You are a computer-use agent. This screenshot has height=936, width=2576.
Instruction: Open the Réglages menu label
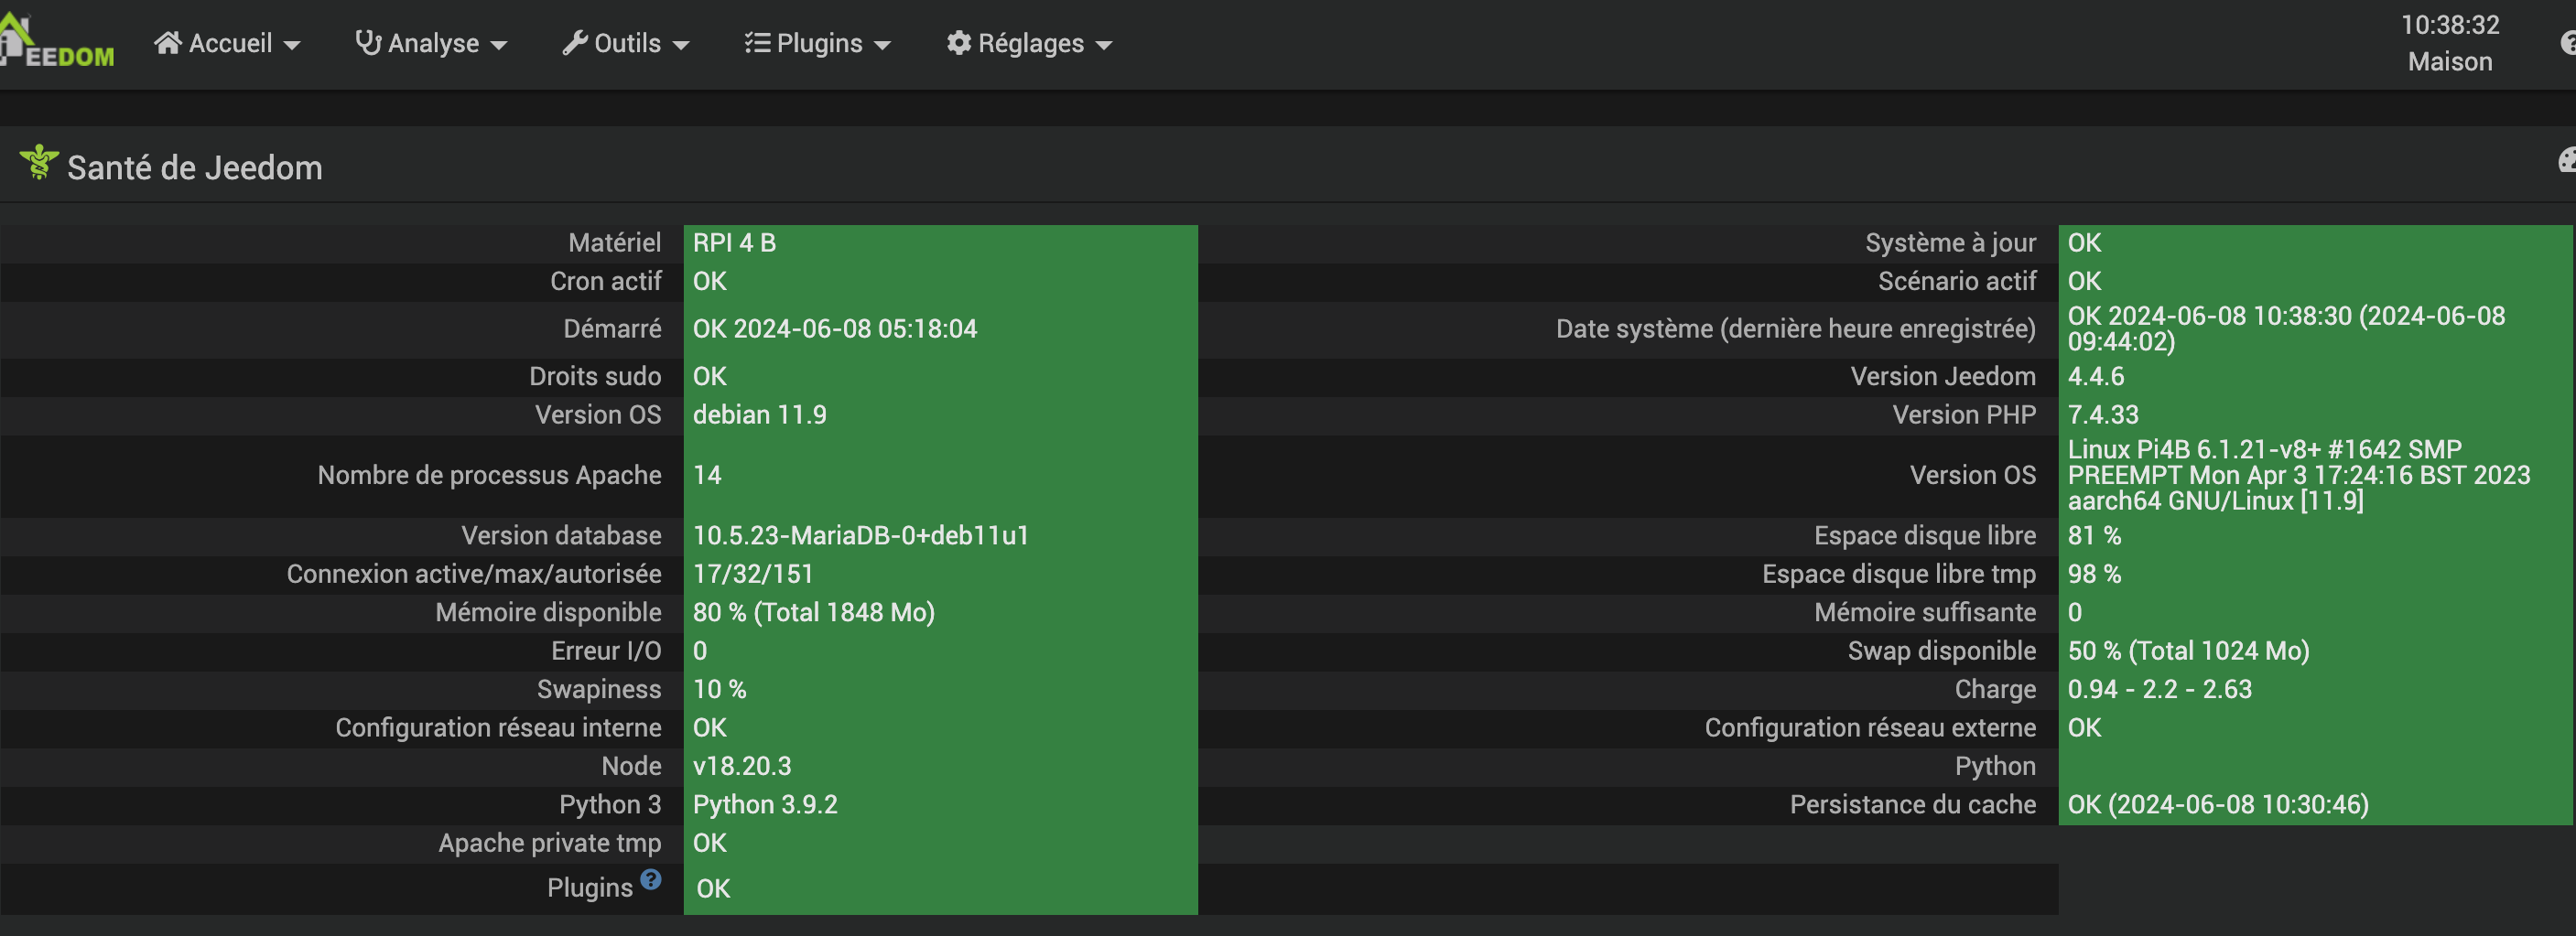(x=1030, y=43)
